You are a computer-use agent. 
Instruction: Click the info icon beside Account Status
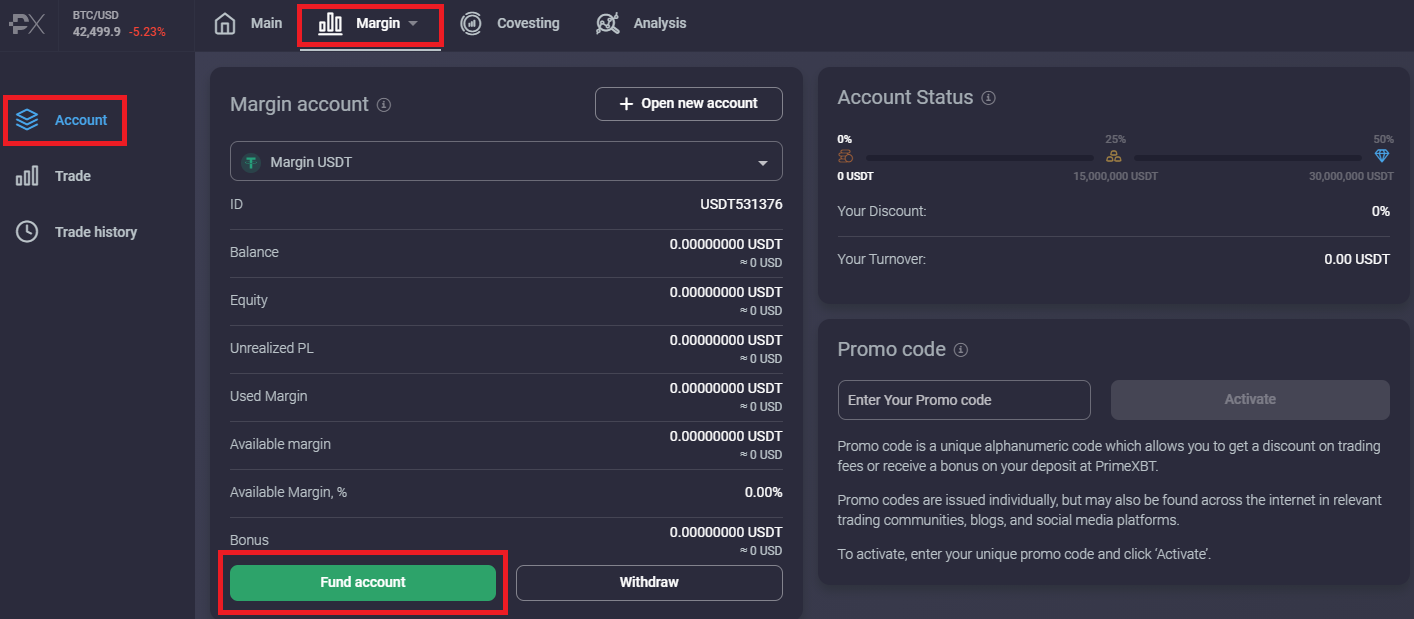(988, 98)
